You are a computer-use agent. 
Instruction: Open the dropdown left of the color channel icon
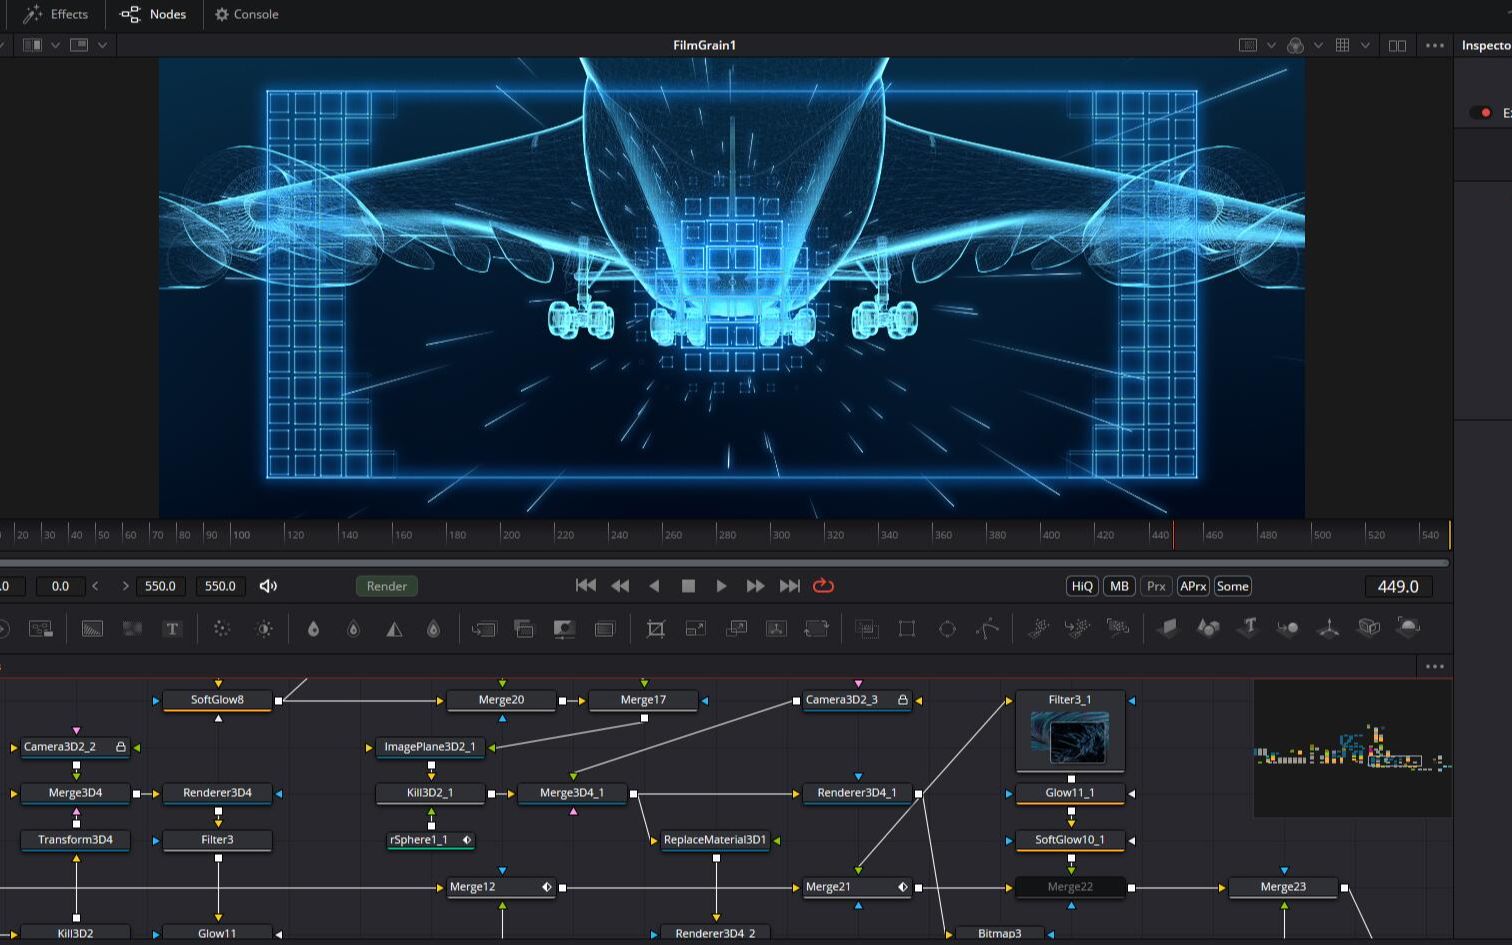pos(1271,45)
